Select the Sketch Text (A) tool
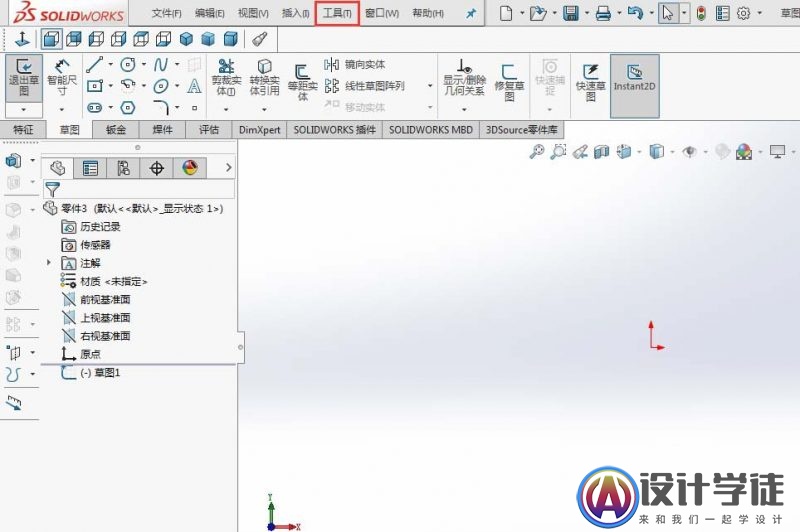The image size is (800, 532). tap(194, 86)
